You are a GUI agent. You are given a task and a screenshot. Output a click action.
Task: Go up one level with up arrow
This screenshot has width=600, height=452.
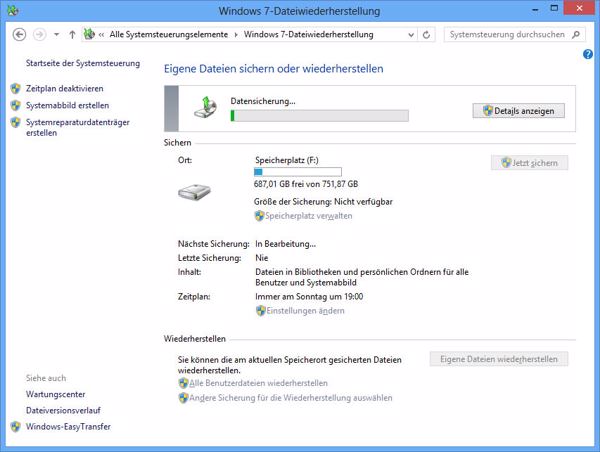pos(72,35)
